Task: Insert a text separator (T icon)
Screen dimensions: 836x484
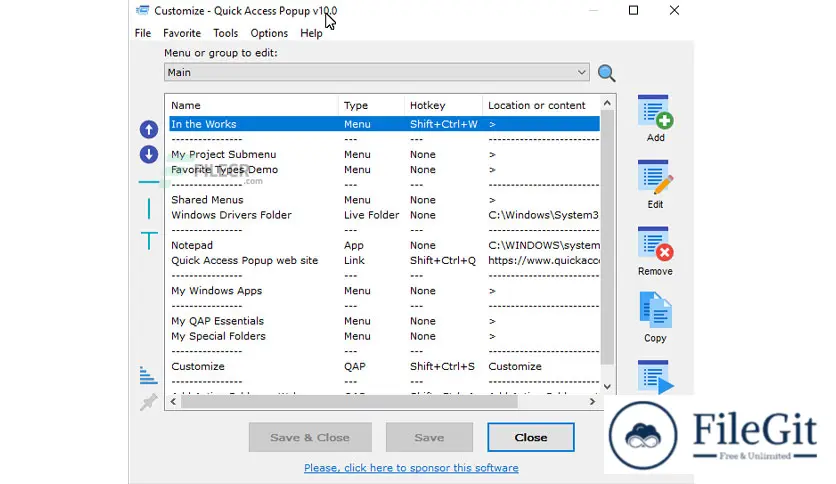Action: click(149, 240)
